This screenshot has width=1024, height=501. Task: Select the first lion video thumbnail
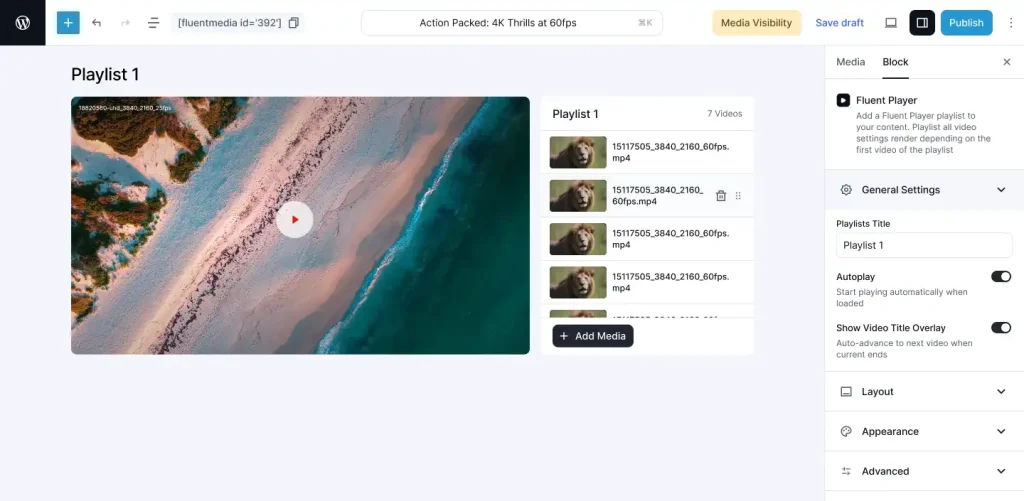[x=578, y=152]
